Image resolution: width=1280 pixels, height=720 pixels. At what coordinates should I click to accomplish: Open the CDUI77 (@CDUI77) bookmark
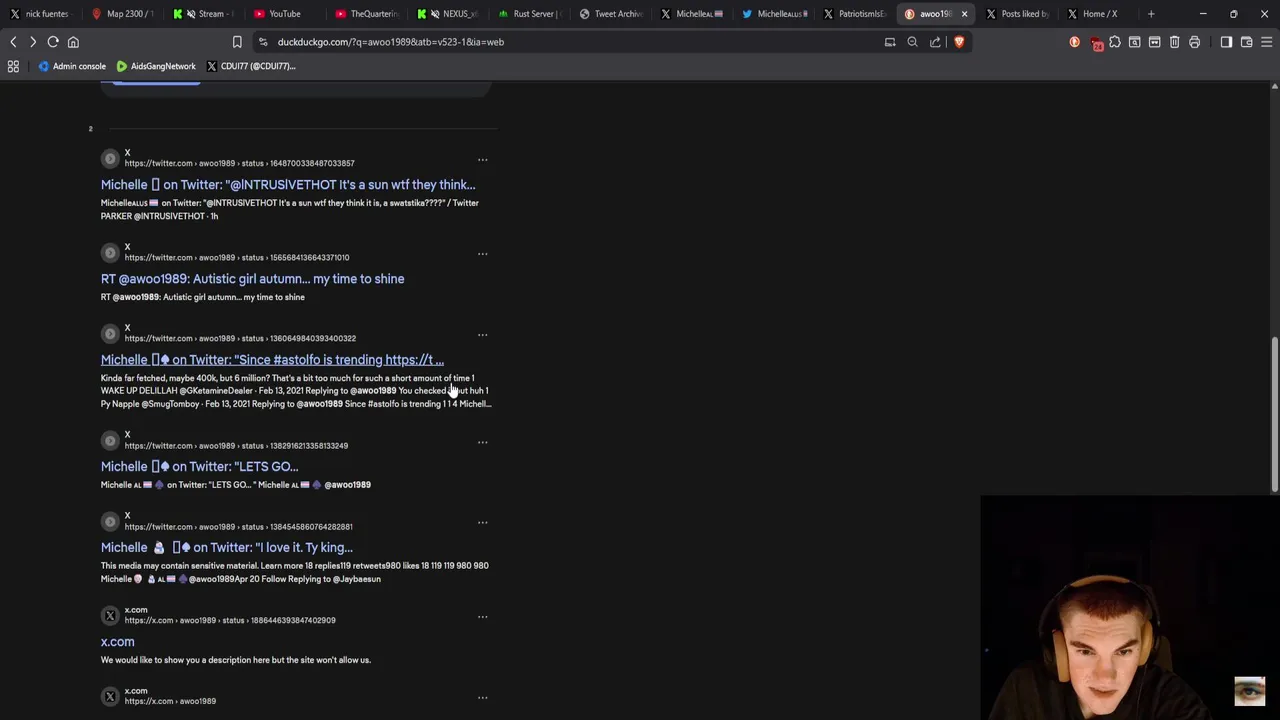pyautogui.click(x=251, y=66)
